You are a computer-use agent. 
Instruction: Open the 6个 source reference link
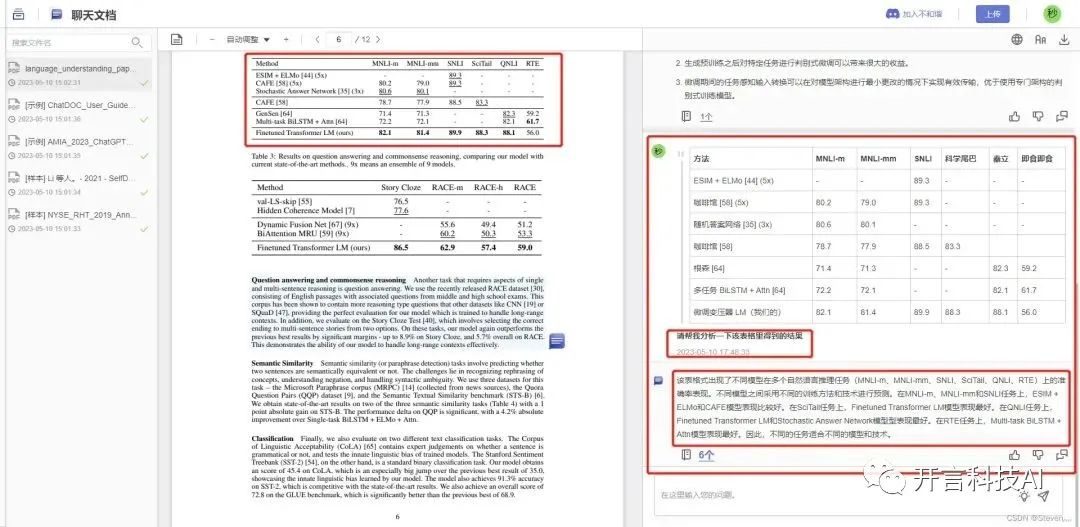pos(707,455)
